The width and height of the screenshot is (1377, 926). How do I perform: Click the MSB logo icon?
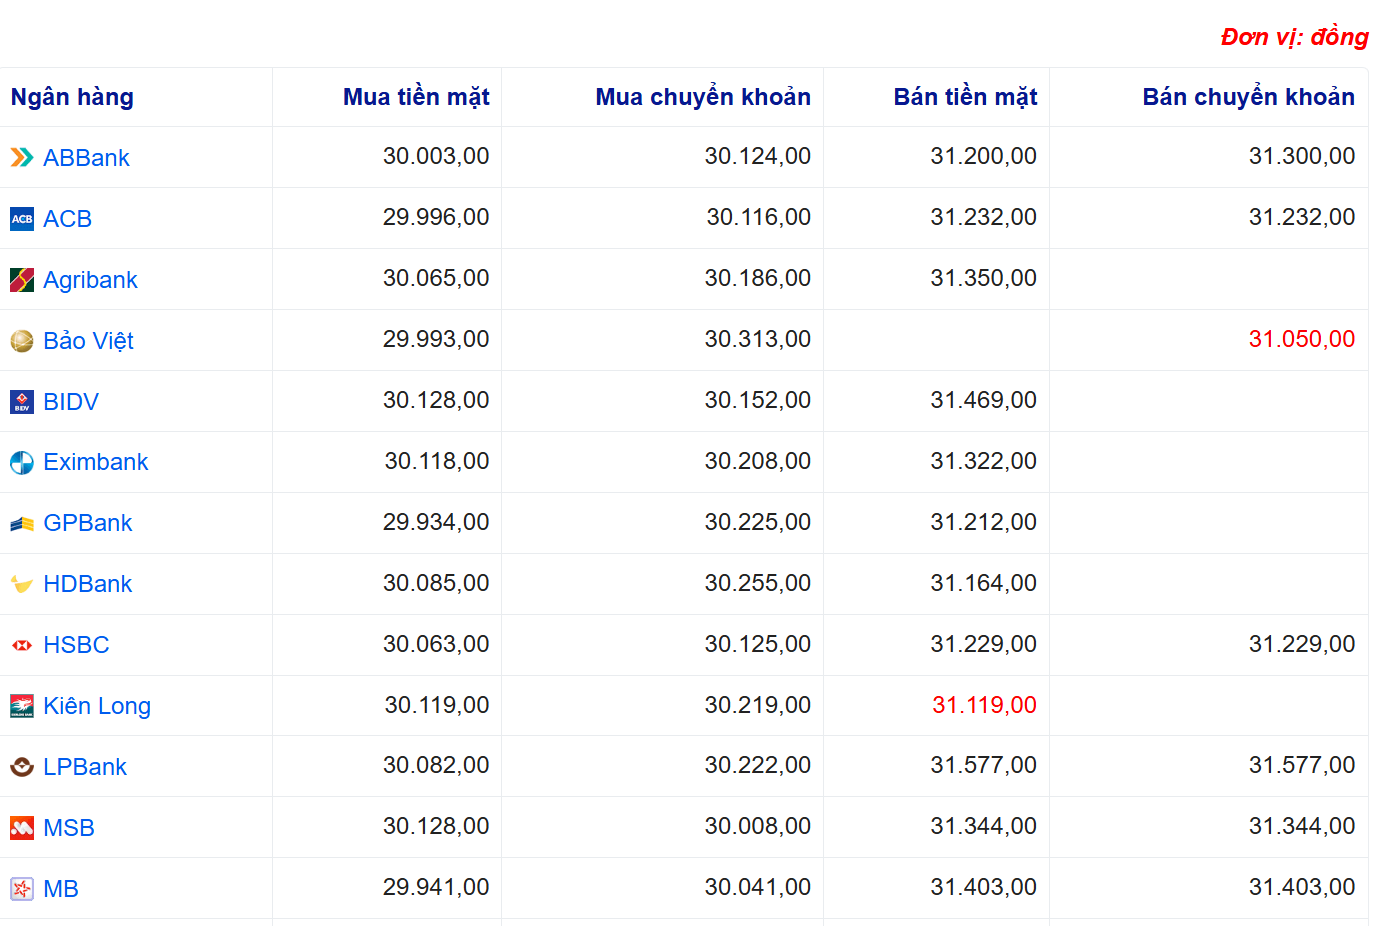(x=22, y=828)
